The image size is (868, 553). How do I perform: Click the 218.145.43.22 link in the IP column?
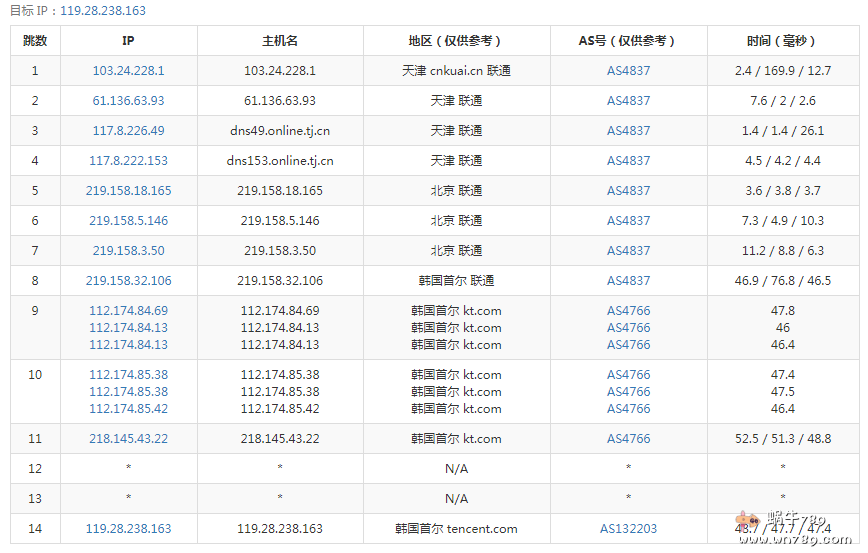tap(128, 439)
